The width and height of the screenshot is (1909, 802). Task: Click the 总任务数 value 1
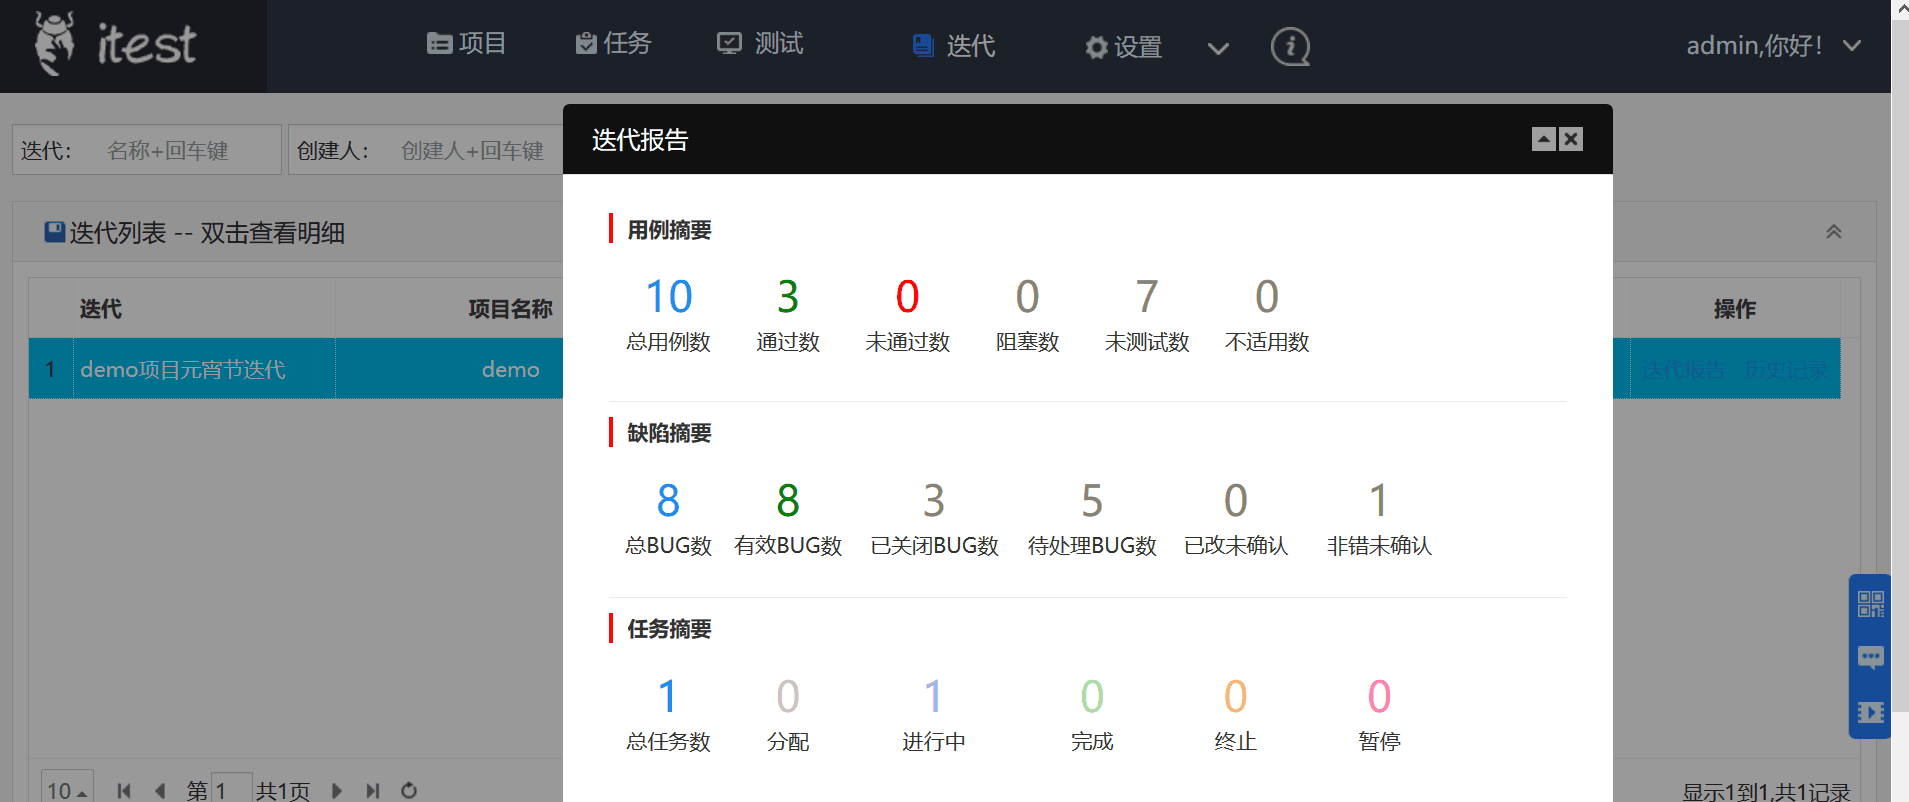pyautogui.click(x=668, y=697)
